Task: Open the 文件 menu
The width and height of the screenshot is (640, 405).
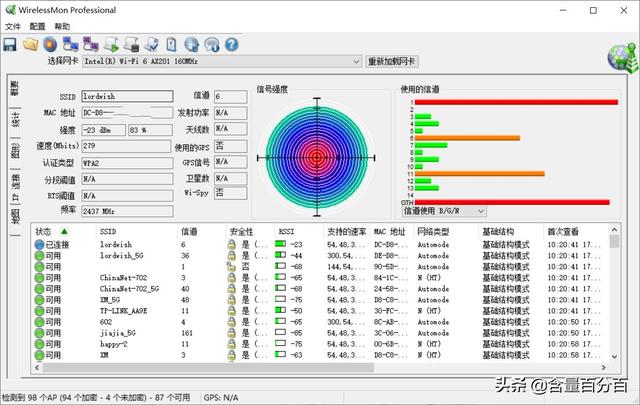Action: pyautogui.click(x=13, y=27)
